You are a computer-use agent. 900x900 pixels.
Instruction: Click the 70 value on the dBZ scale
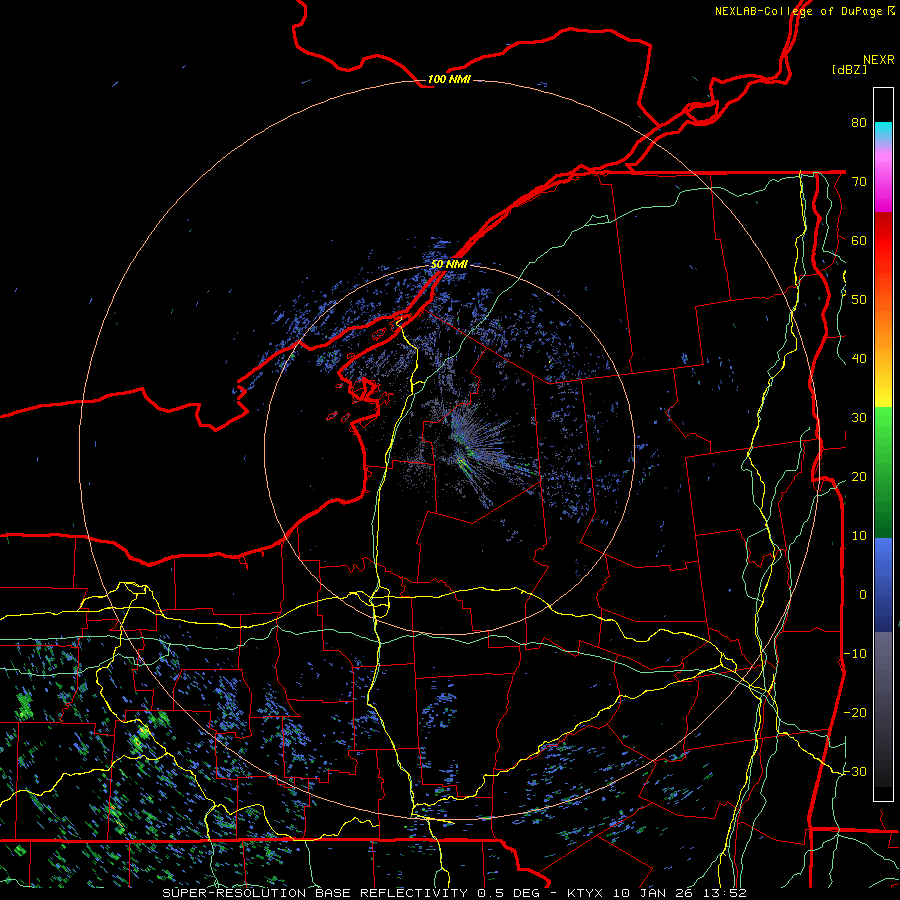[859, 181]
